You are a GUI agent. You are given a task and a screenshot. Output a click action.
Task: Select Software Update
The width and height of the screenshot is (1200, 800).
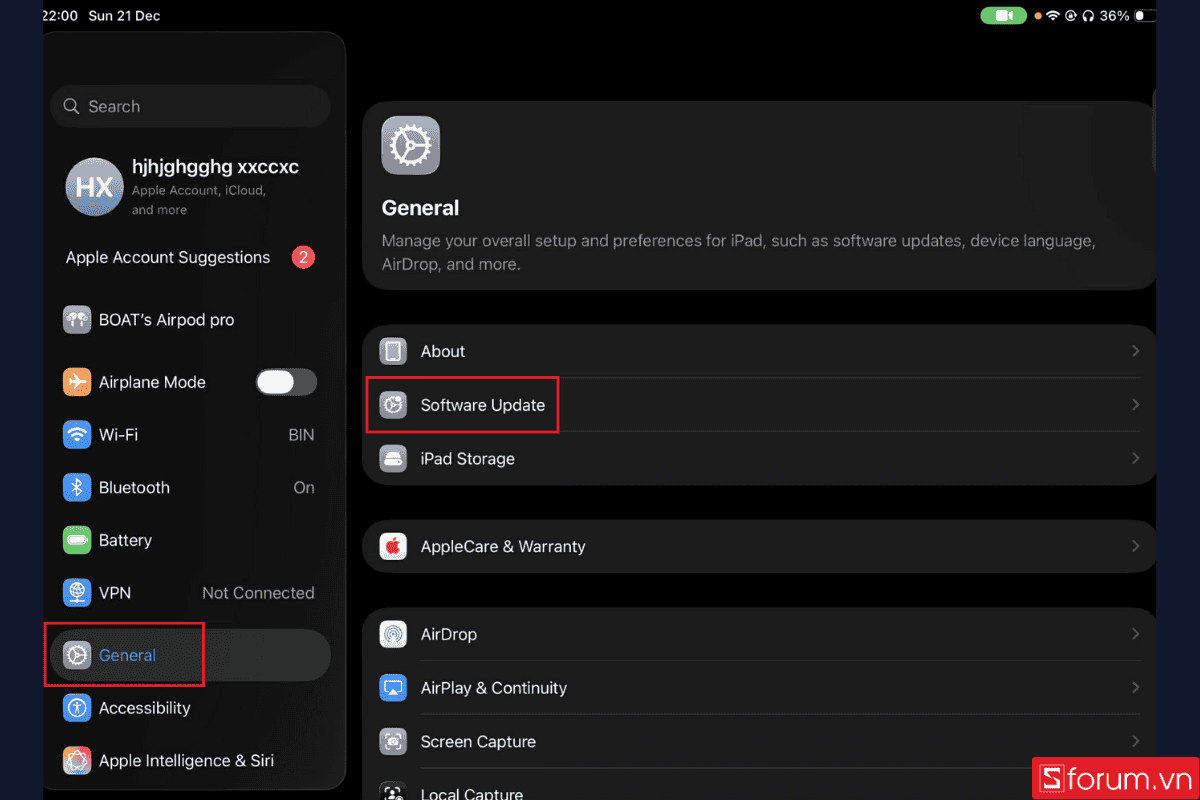(x=483, y=405)
